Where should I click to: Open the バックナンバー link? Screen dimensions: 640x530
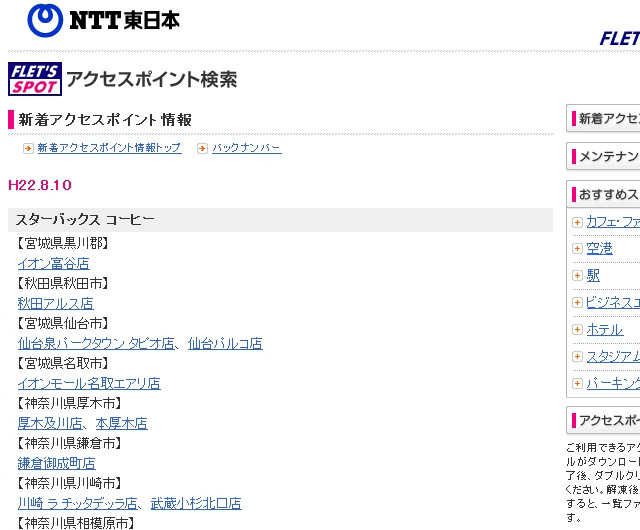click(x=247, y=148)
